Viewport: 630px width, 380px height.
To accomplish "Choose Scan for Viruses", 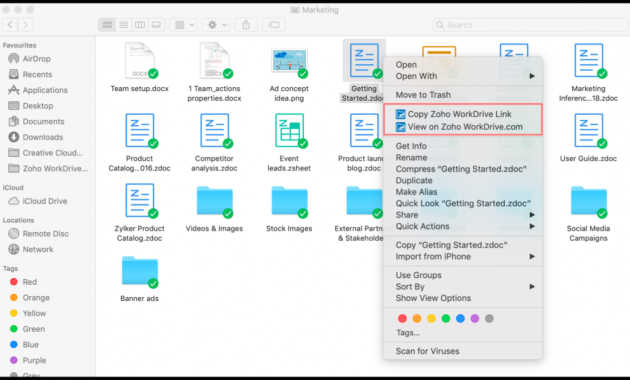I will [x=463, y=351].
